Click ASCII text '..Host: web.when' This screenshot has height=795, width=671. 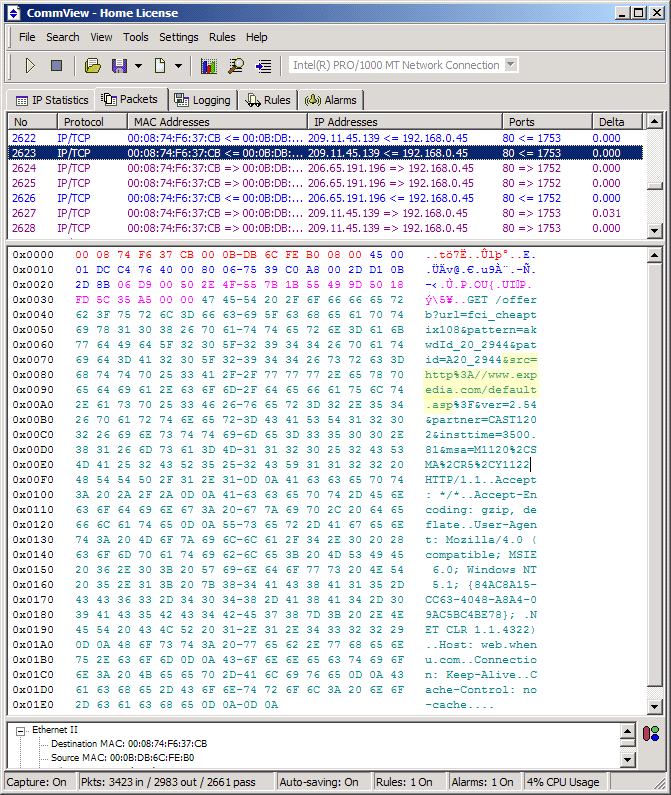pos(480,644)
